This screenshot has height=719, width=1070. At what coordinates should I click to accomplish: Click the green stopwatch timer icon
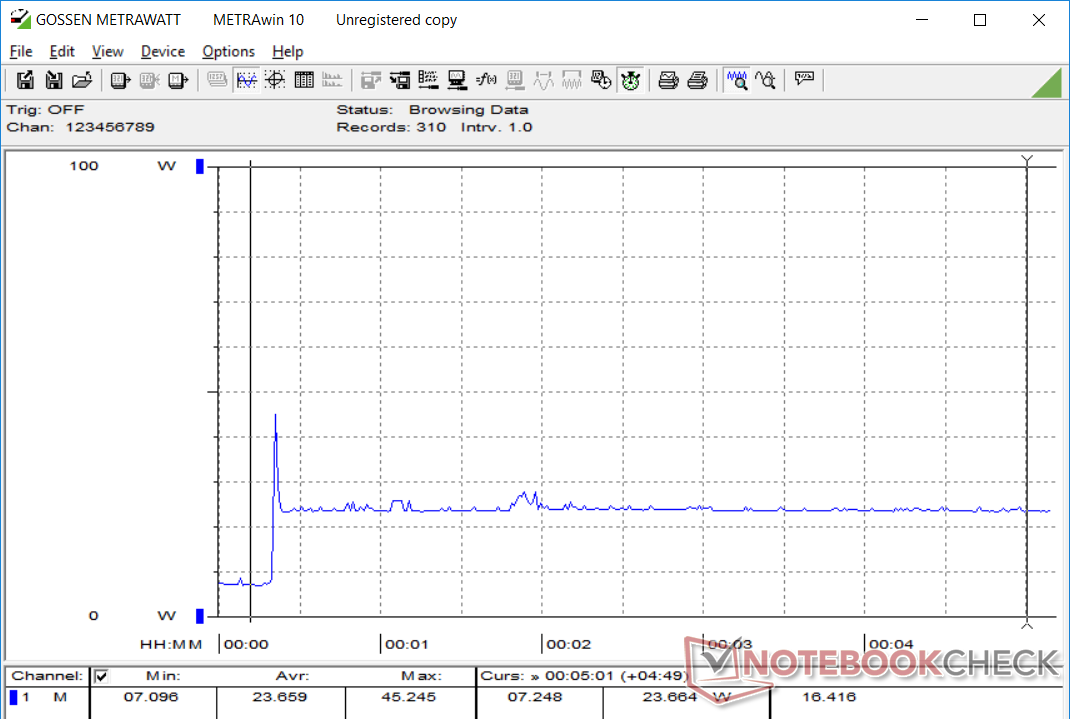click(630, 80)
